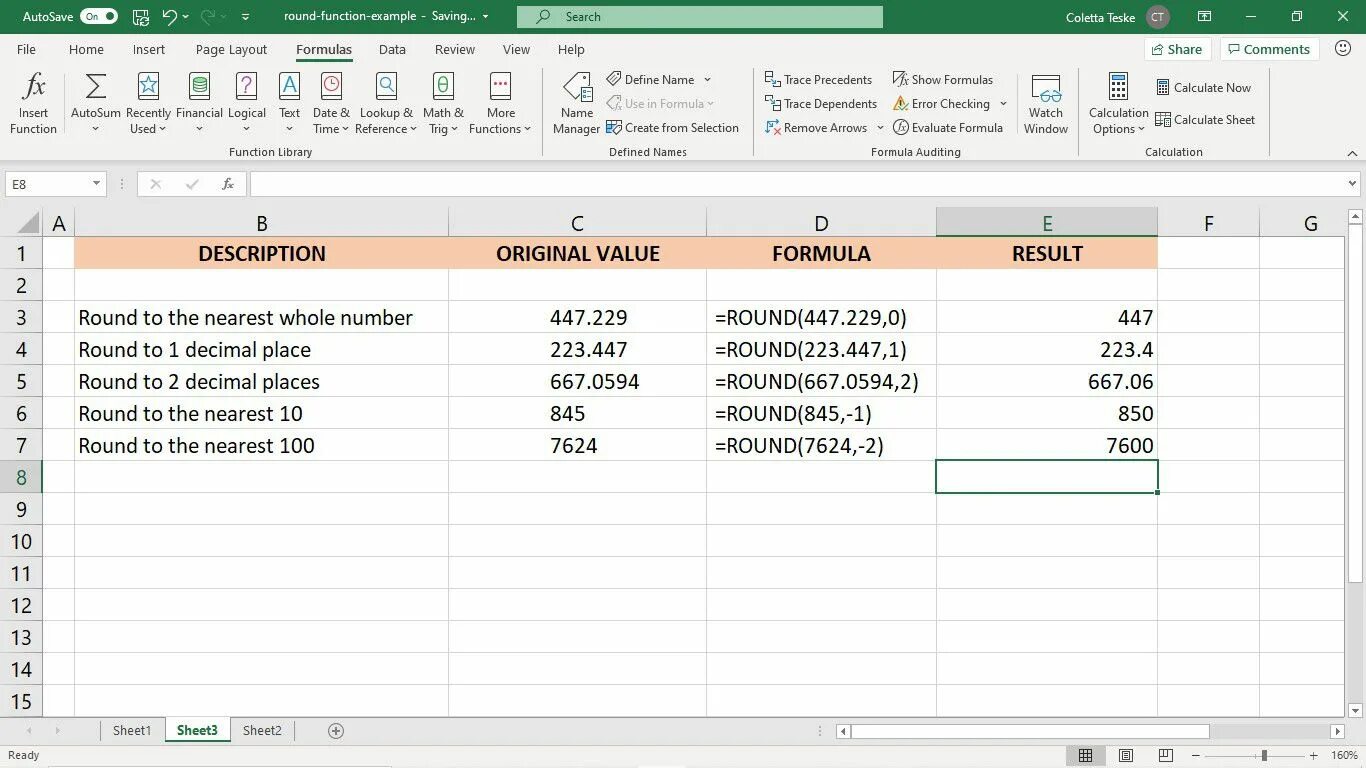Screen dimensions: 1366x768
Task: Open the Data ribbon tab
Action: (x=392, y=49)
